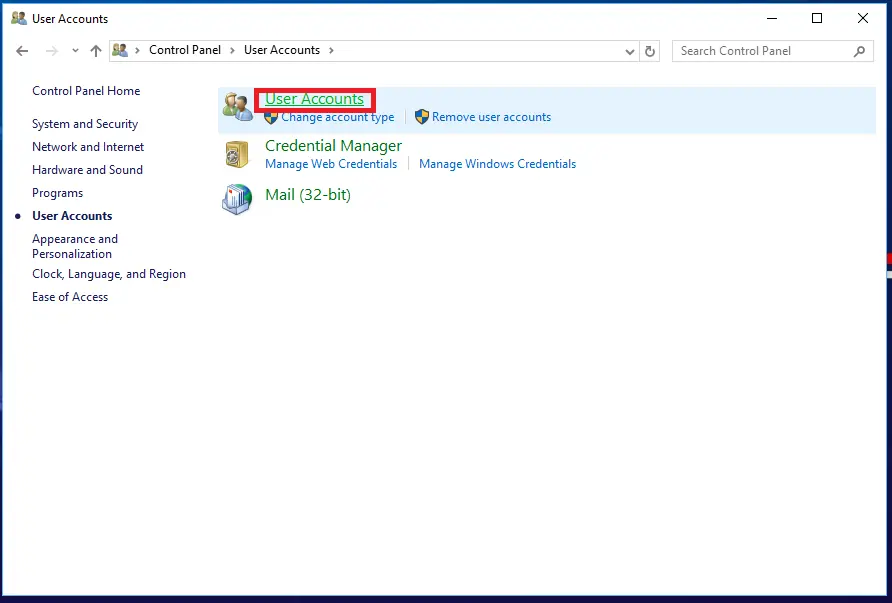Screen dimensions: 892x603
Task: Open the address bar history dropdown
Action: click(x=629, y=51)
